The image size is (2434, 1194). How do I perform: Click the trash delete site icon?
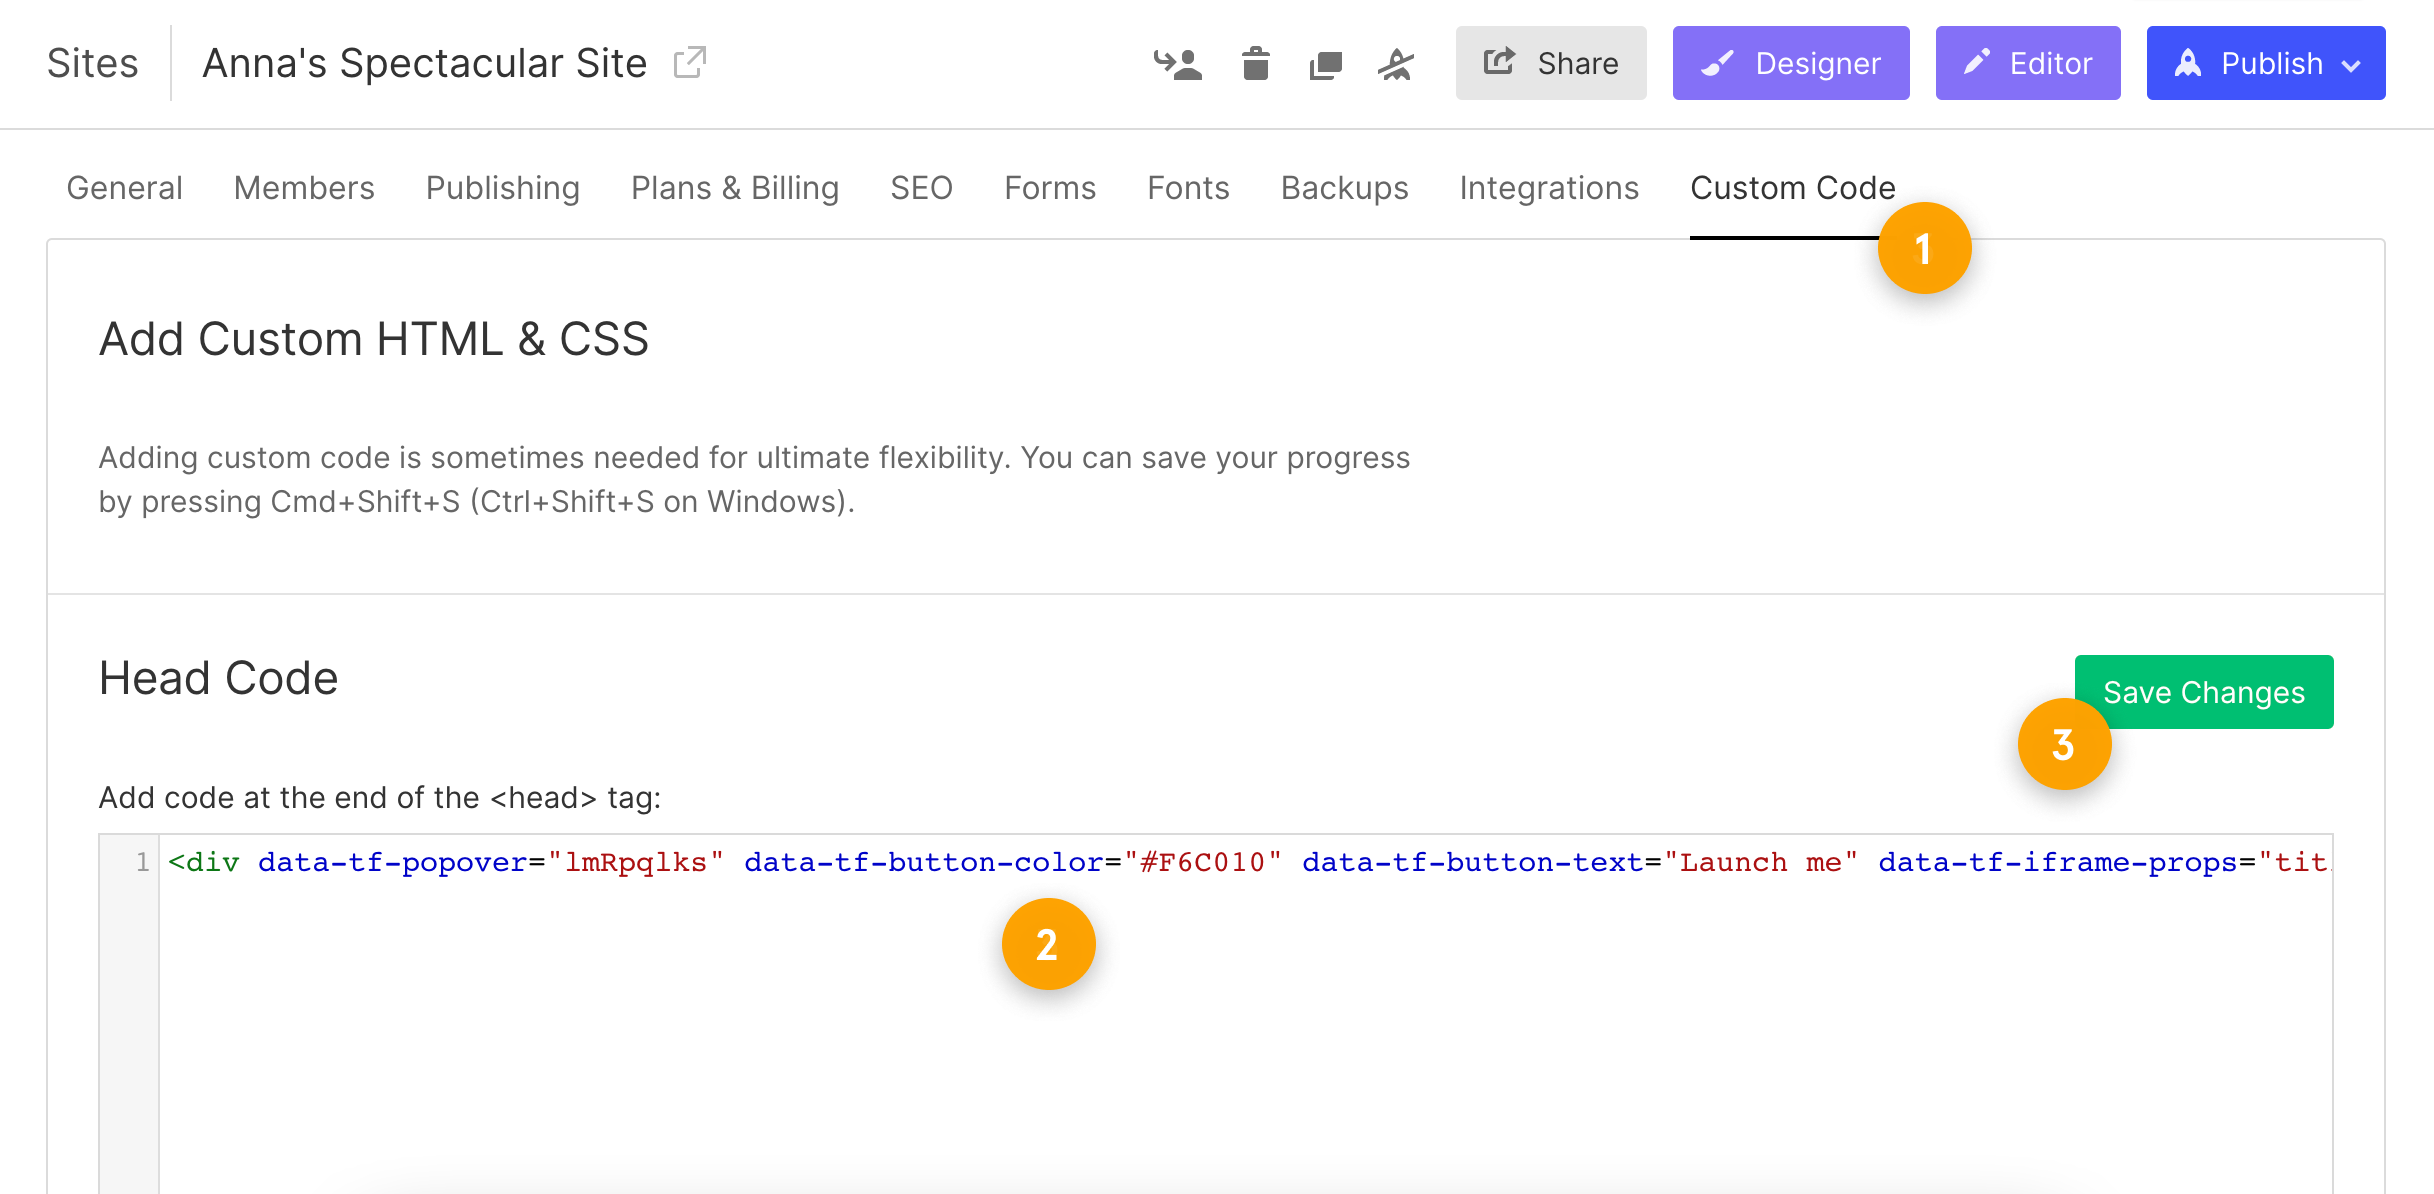[1255, 63]
